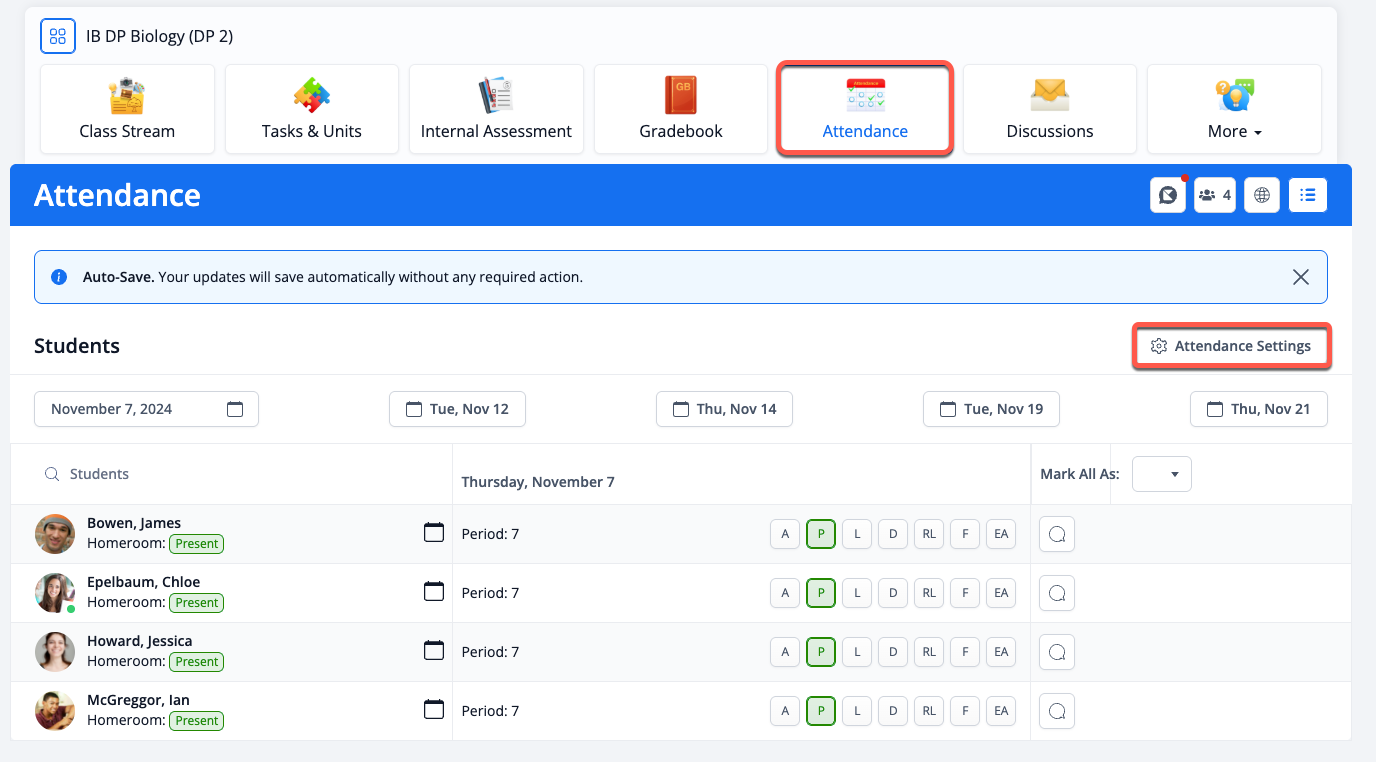Viewport: 1376px width, 762px height.
Task: Open the class members icon showing 4
Action: (1214, 196)
